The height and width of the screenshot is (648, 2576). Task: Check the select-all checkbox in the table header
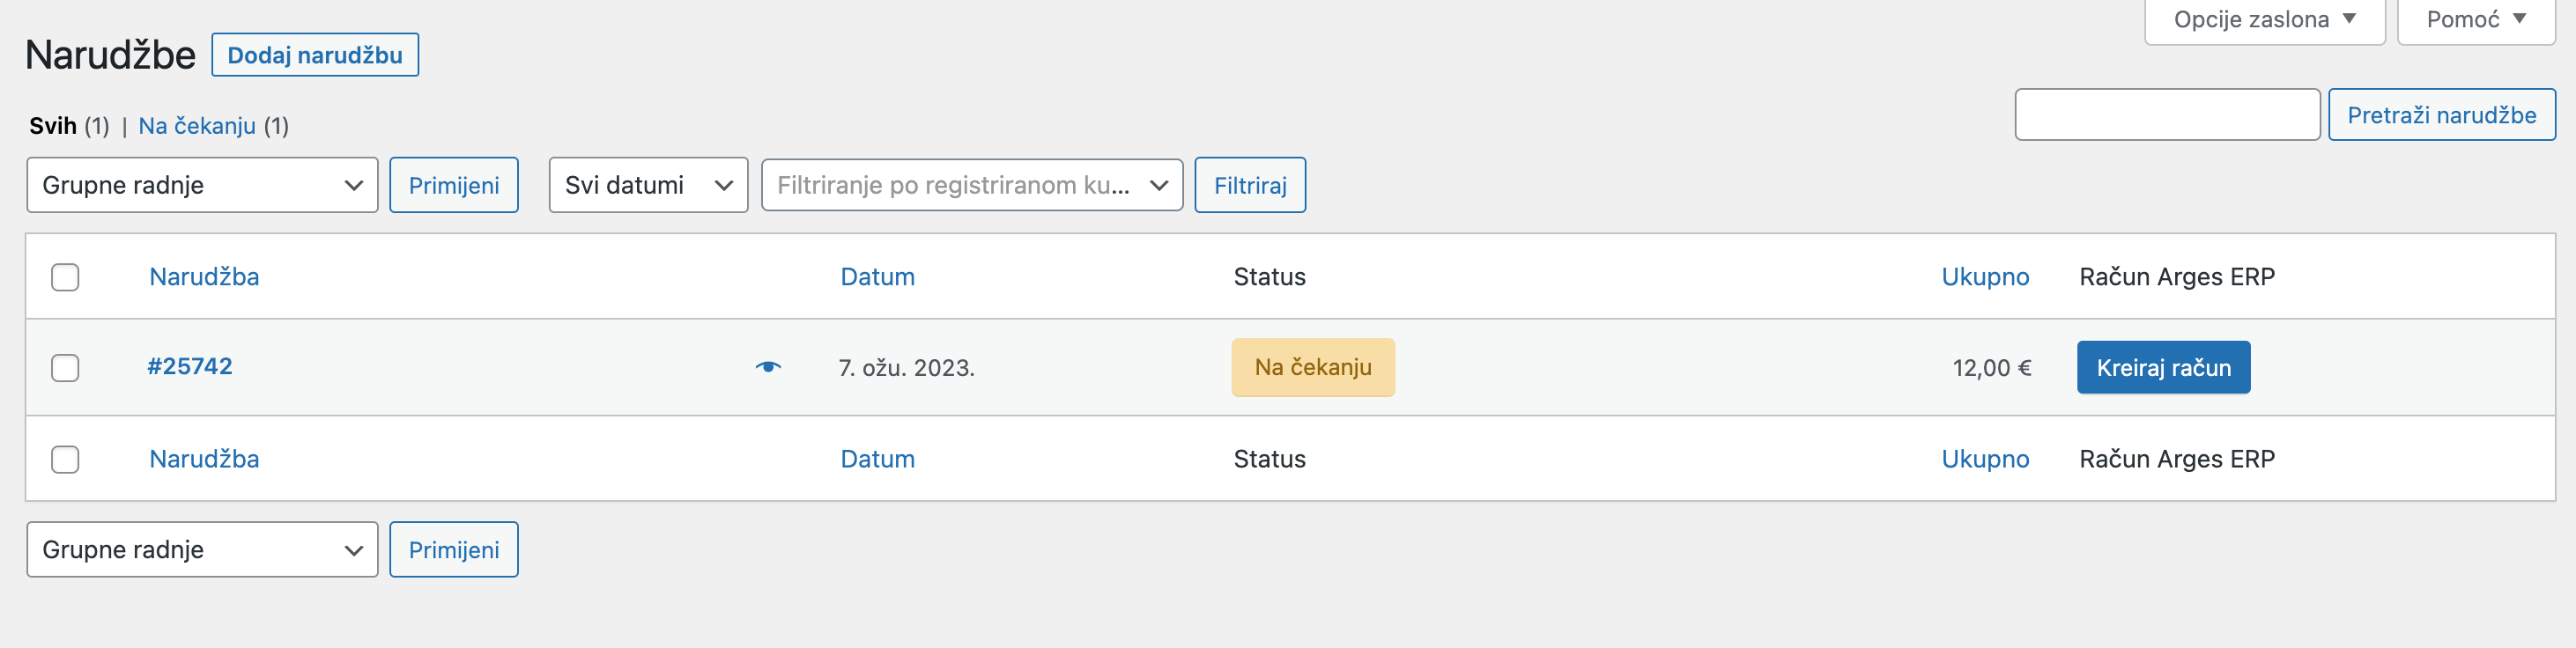point(65,277)
